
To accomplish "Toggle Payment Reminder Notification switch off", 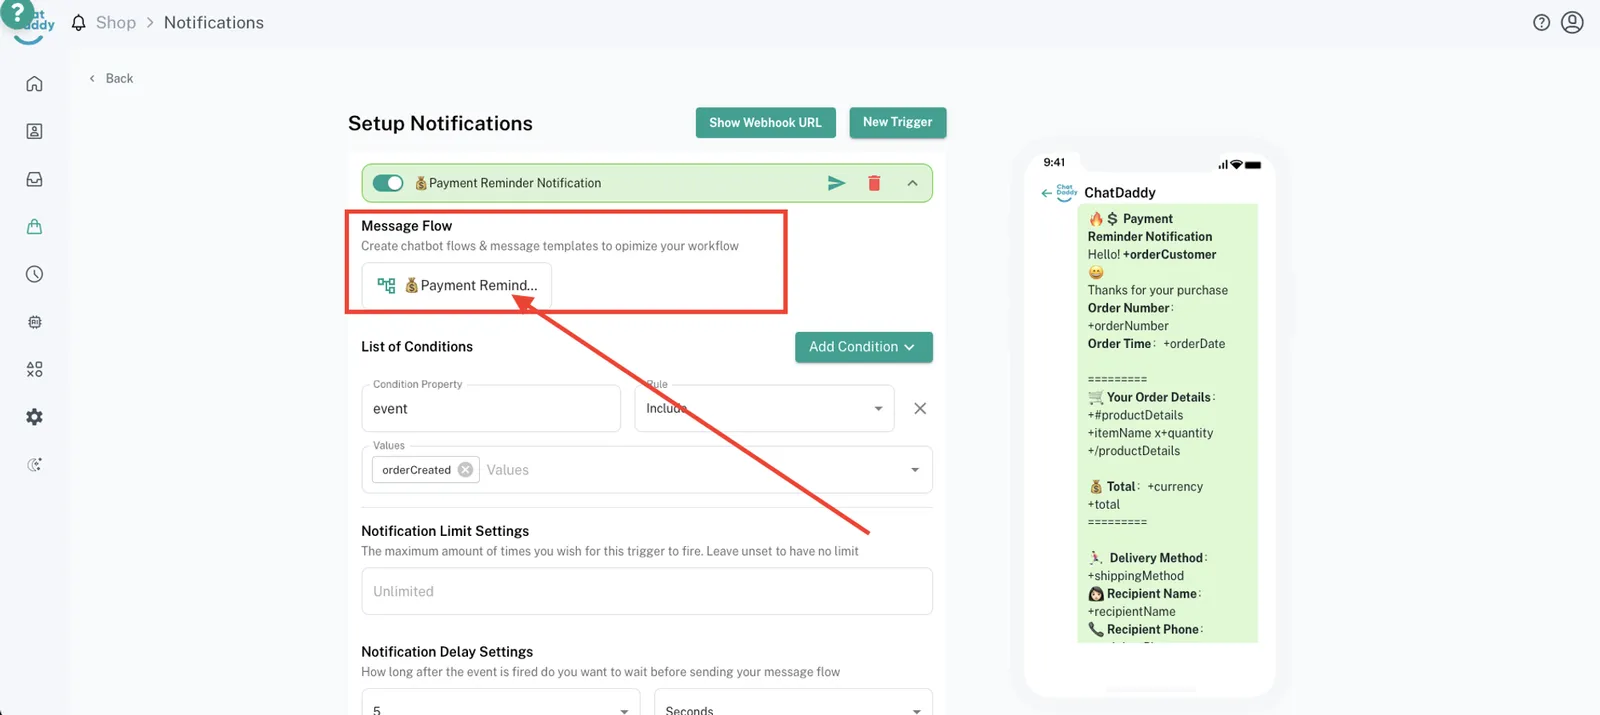I will (388, 183).
